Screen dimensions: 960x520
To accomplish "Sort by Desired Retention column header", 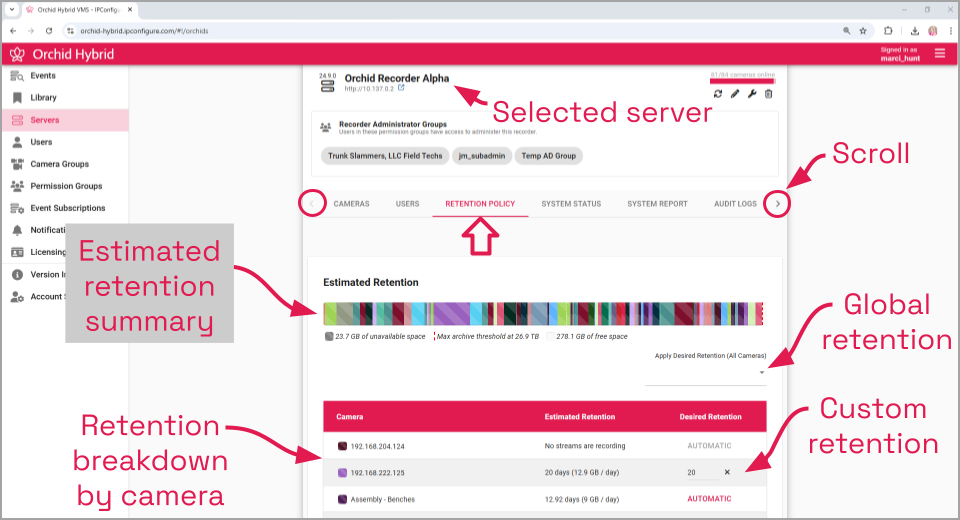I will click(710, 416).
